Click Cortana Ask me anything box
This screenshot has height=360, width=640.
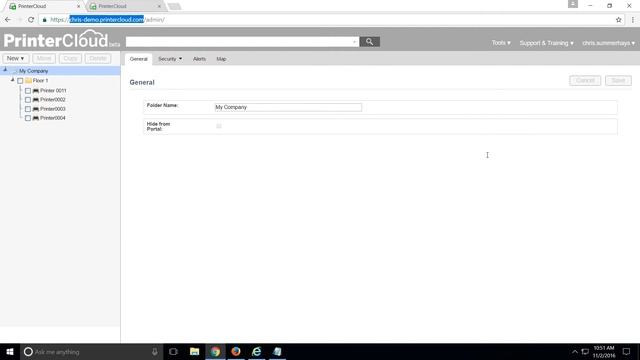90,351
